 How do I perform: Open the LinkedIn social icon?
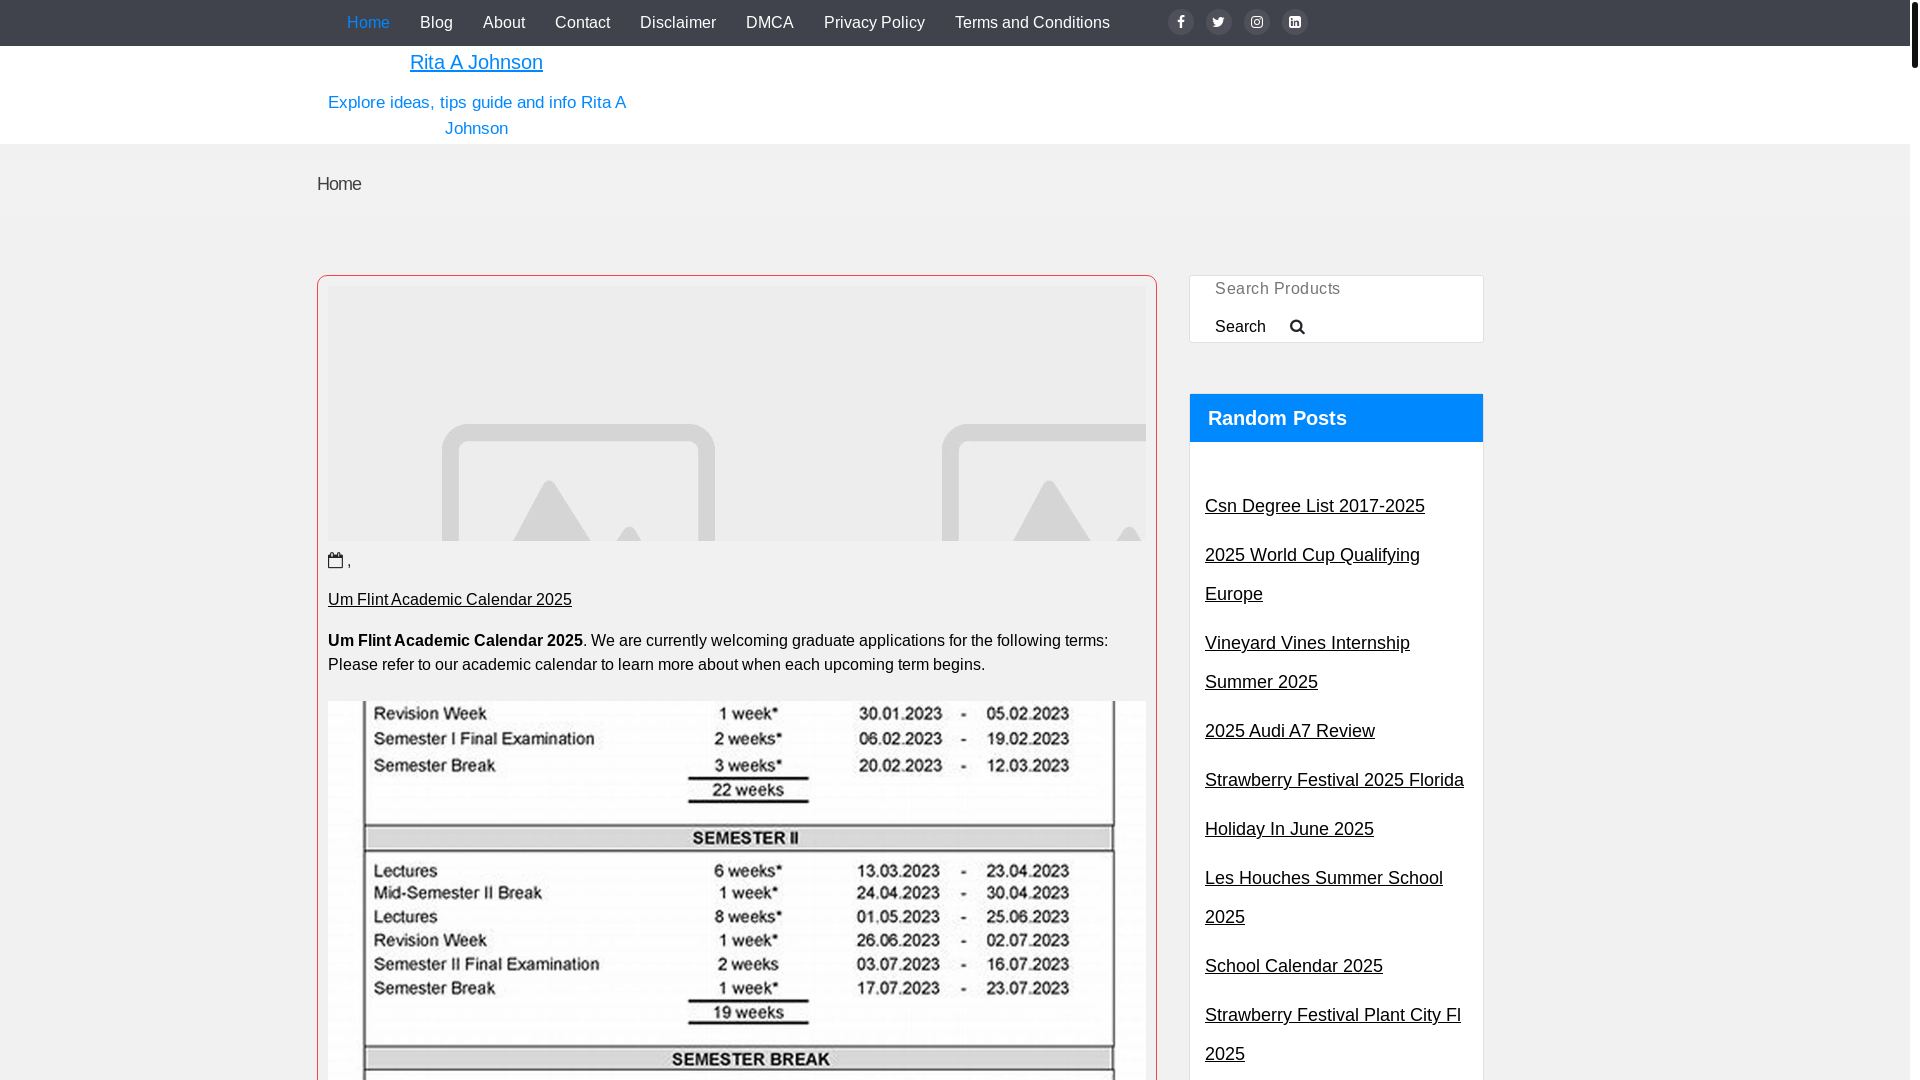click(1295, 22)
